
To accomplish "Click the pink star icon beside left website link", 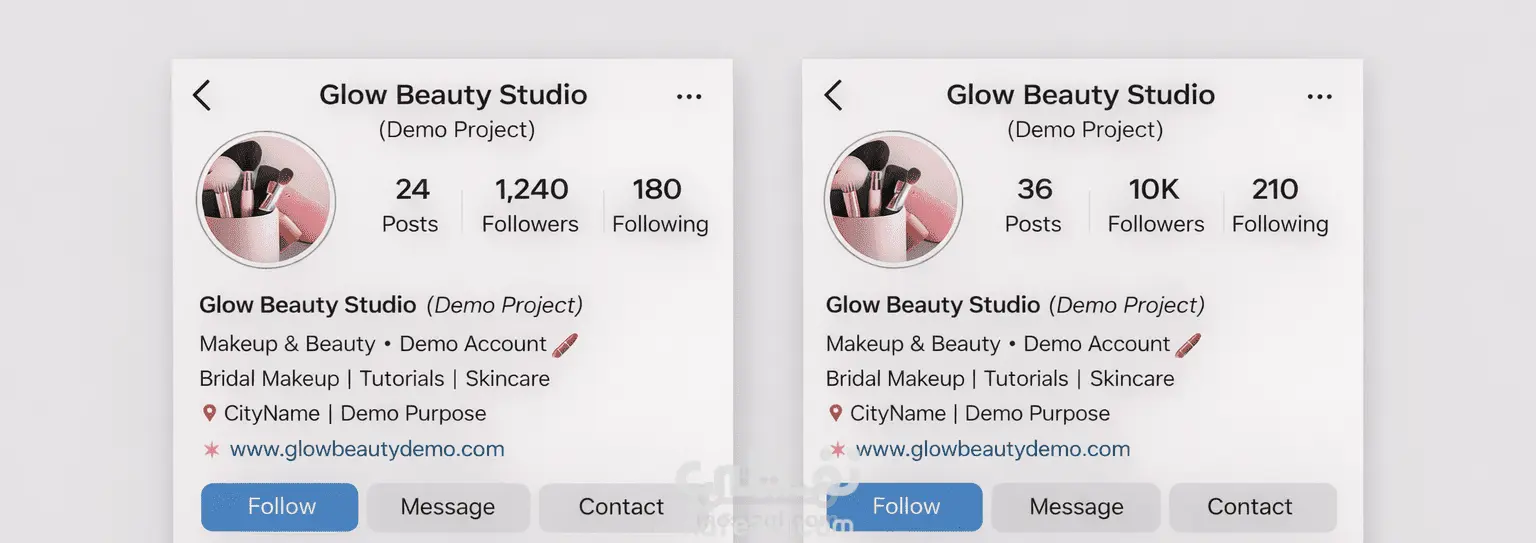I will pos(211,449).
